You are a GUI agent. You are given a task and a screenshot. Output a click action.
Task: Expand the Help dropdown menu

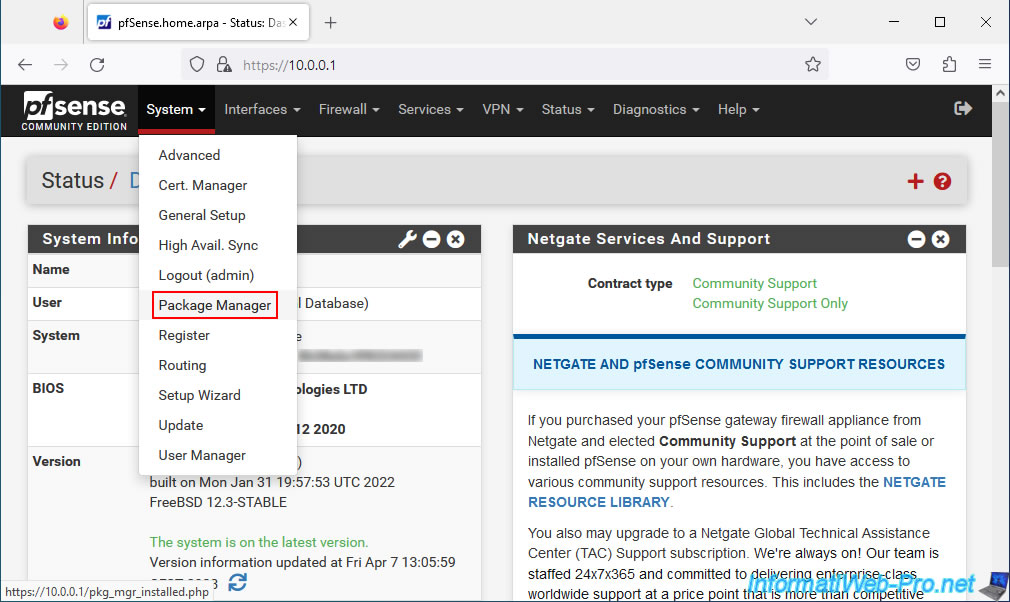point(738,109)
